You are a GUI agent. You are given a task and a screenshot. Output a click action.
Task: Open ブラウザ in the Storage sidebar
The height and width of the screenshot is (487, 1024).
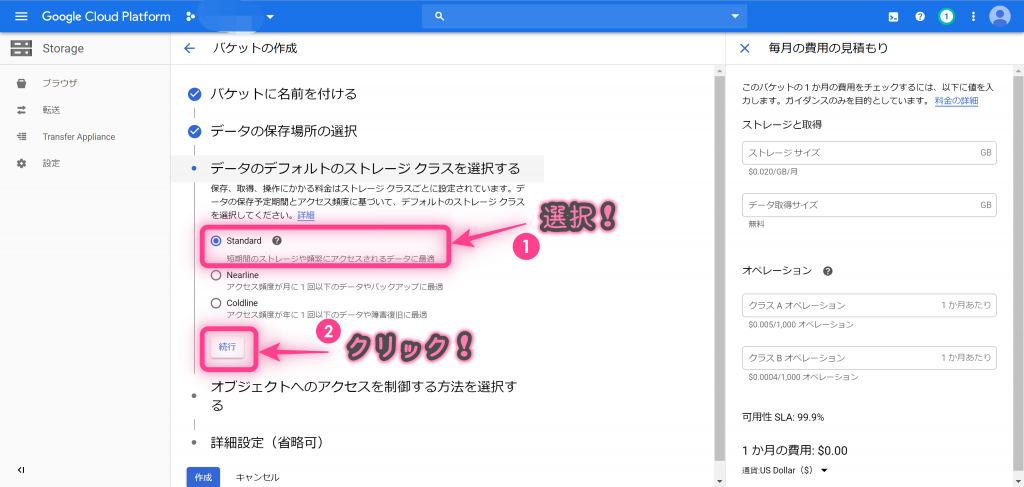point(59,83)
